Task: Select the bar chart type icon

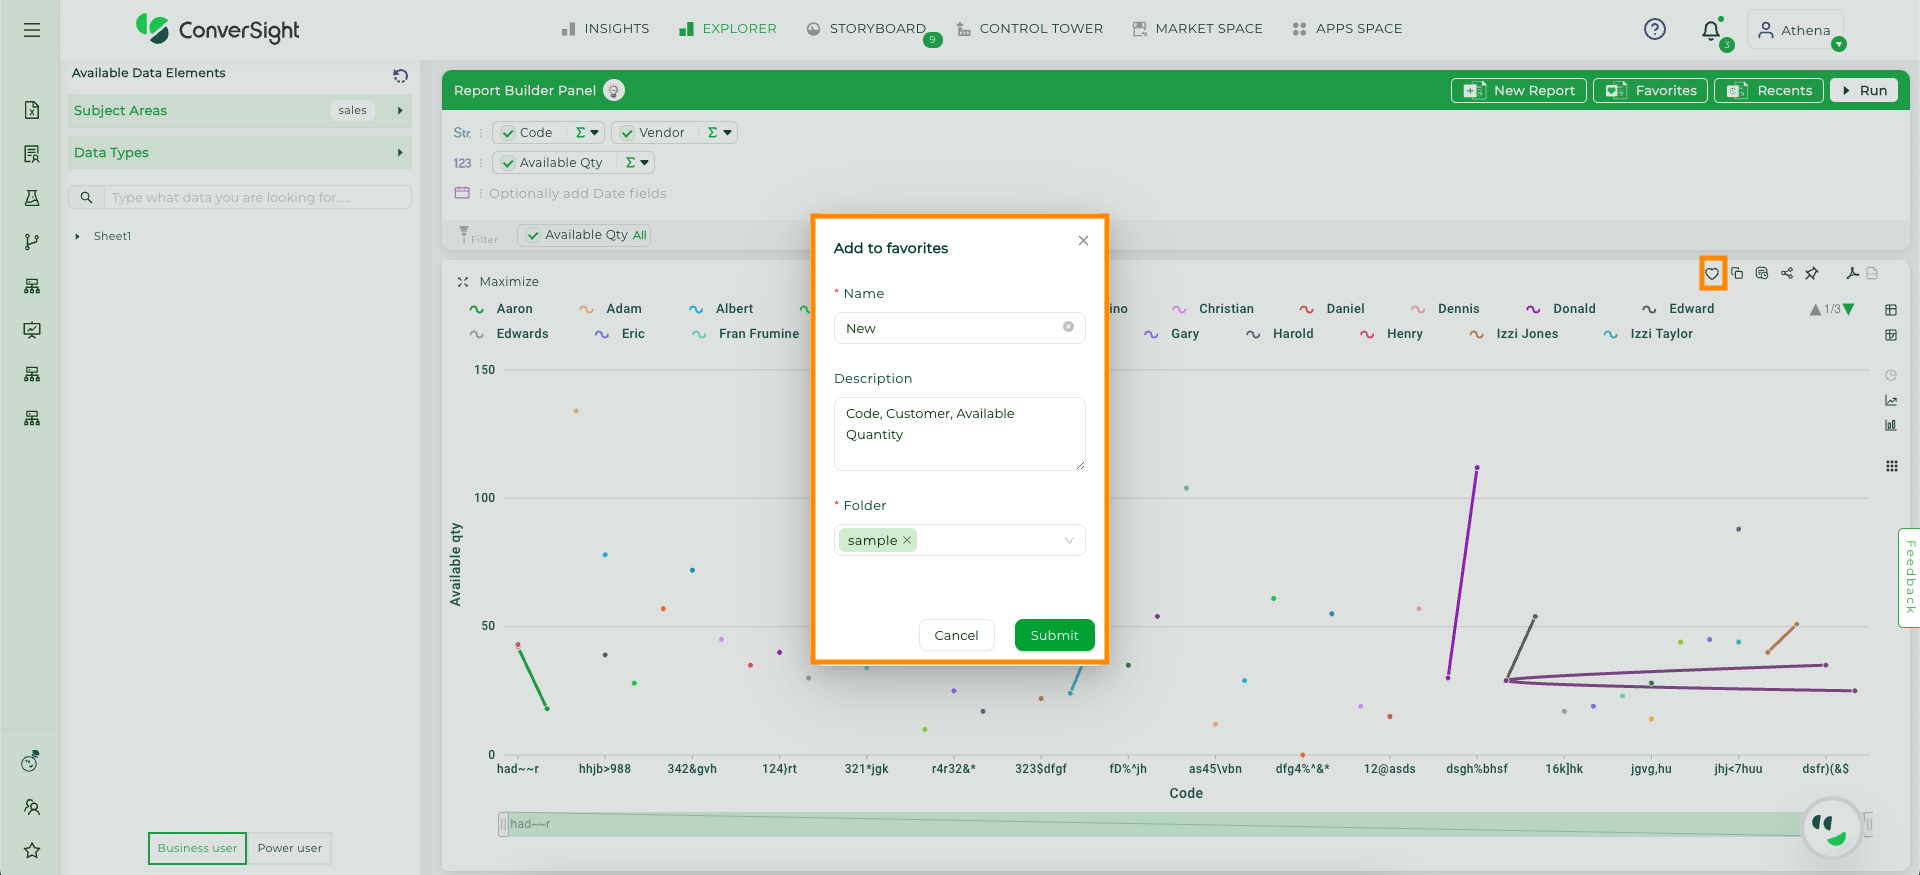Action: pyautogui.click(x=1891, y=425)
